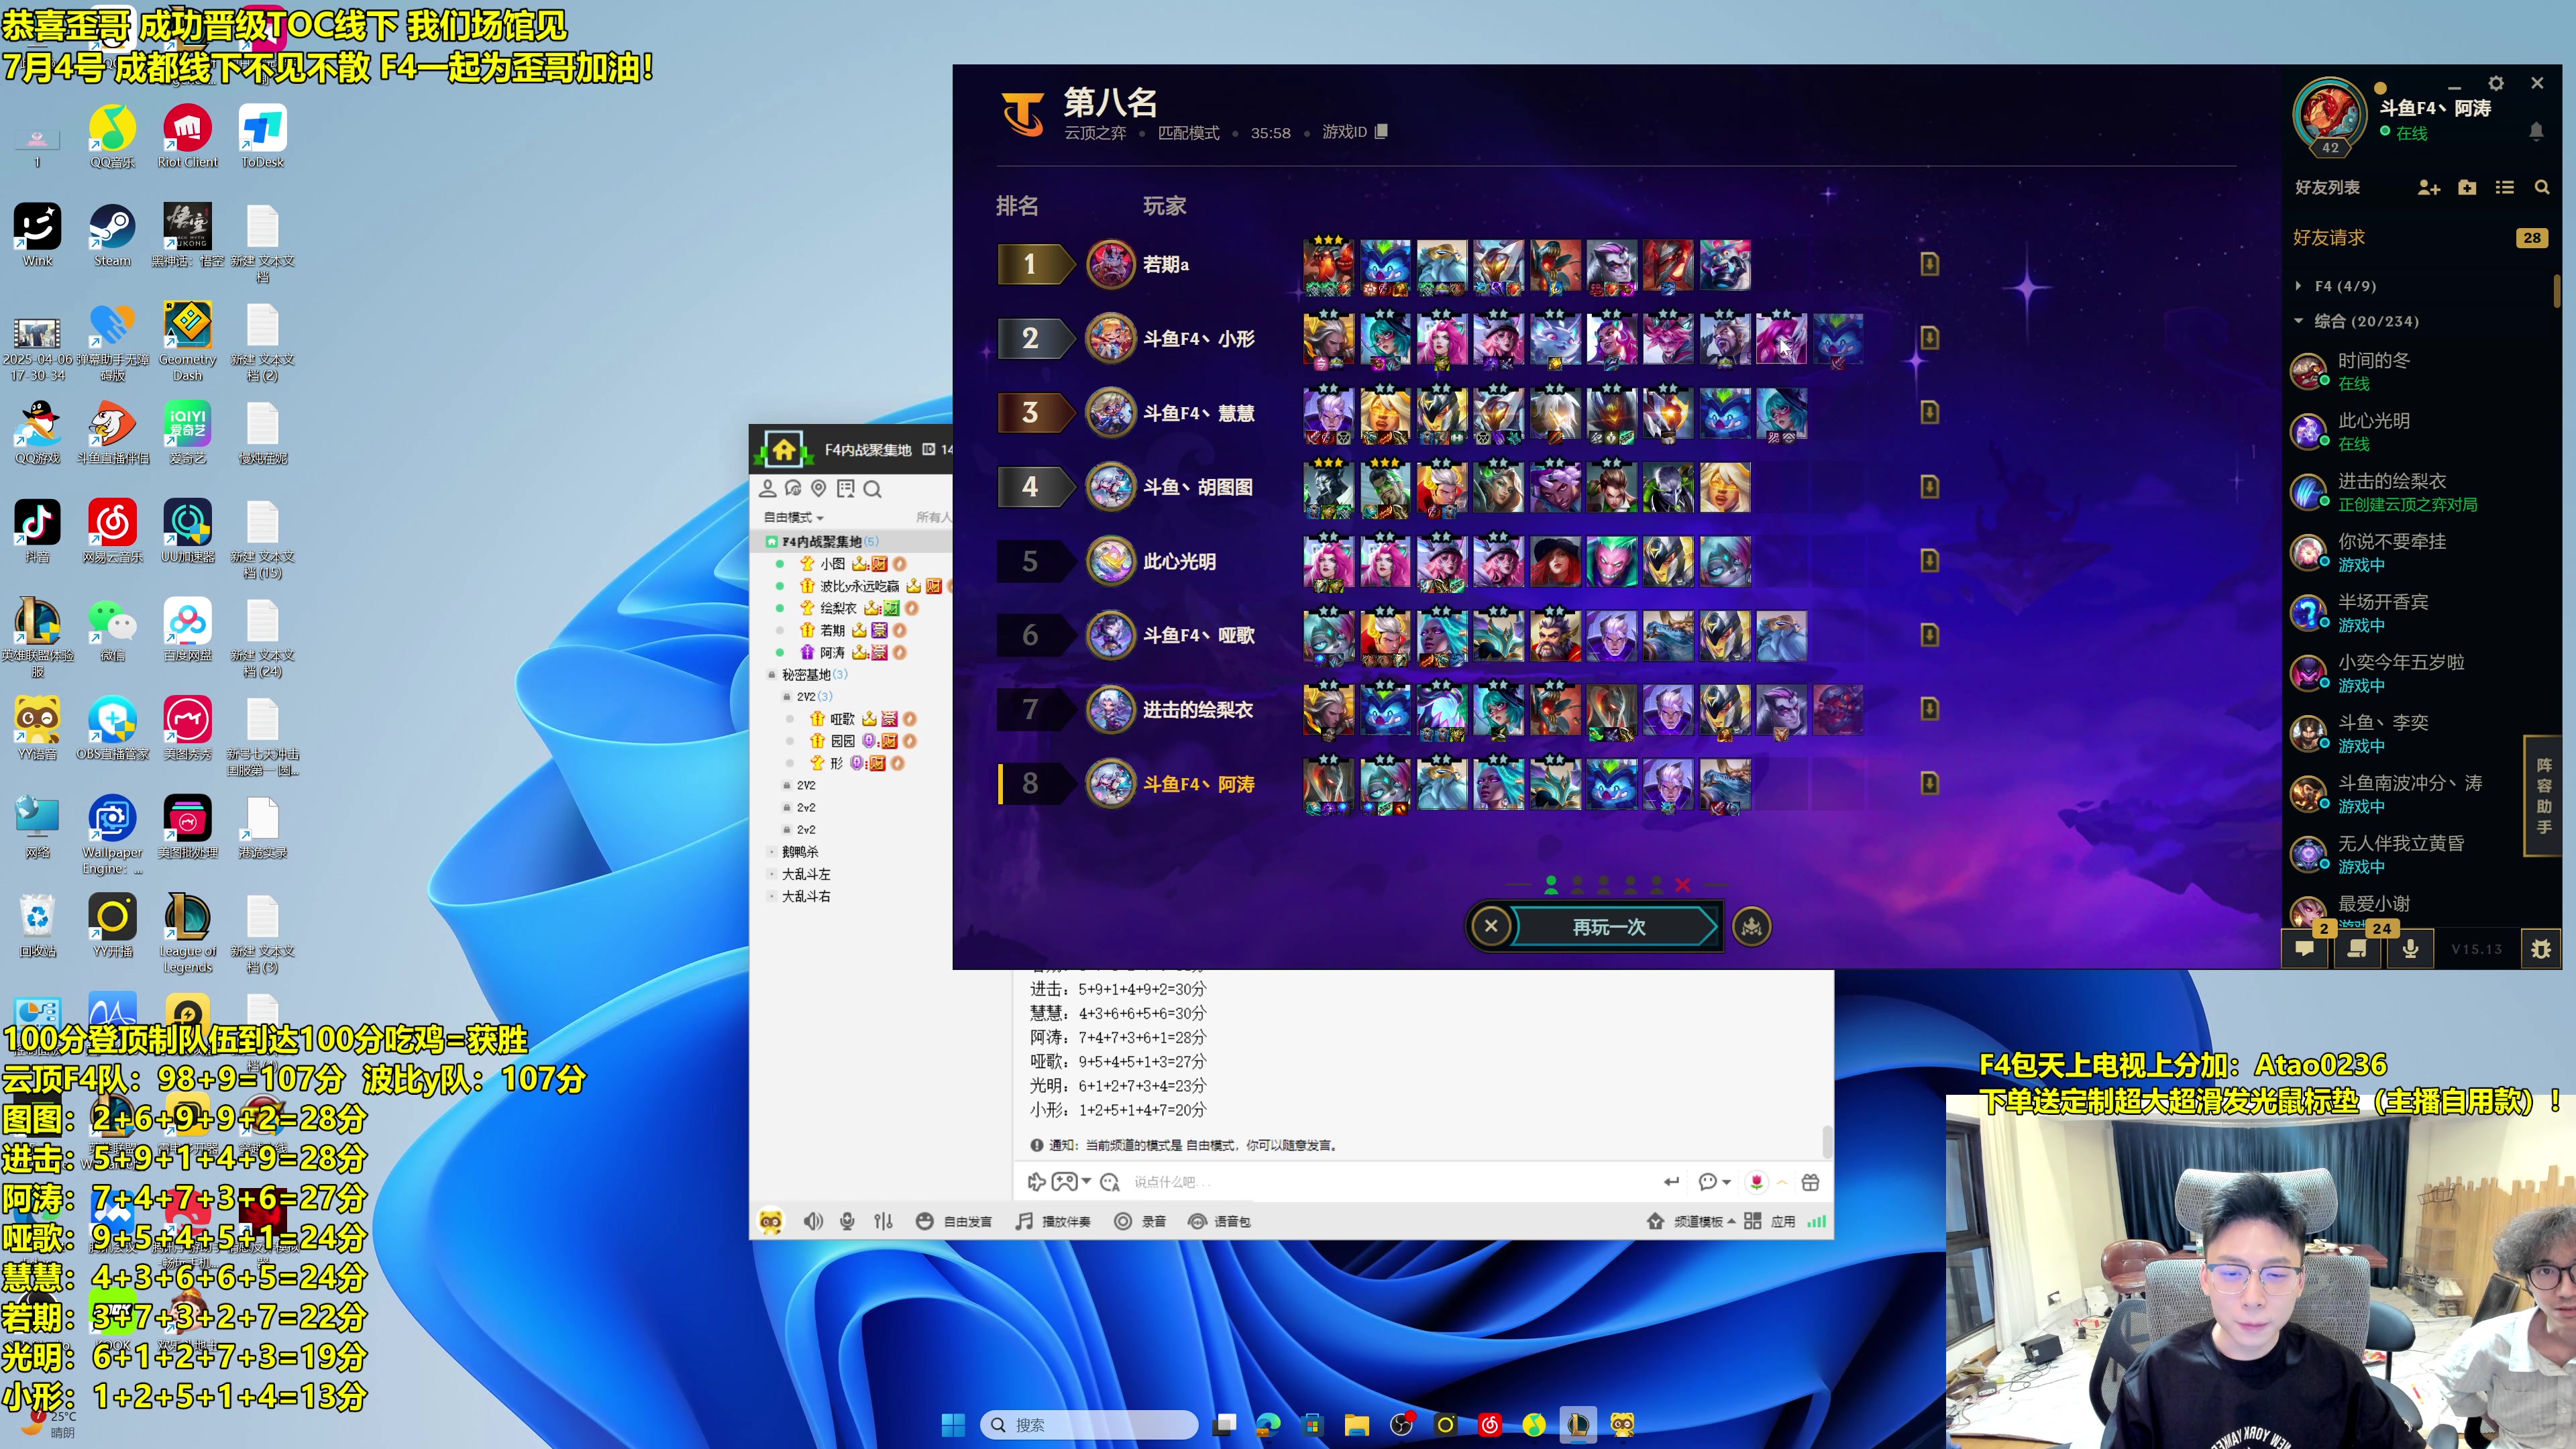Screen dimensions: 2576x1449
Task: Click the 自由发言 button in YY
Action: [x=954, y=1221]
